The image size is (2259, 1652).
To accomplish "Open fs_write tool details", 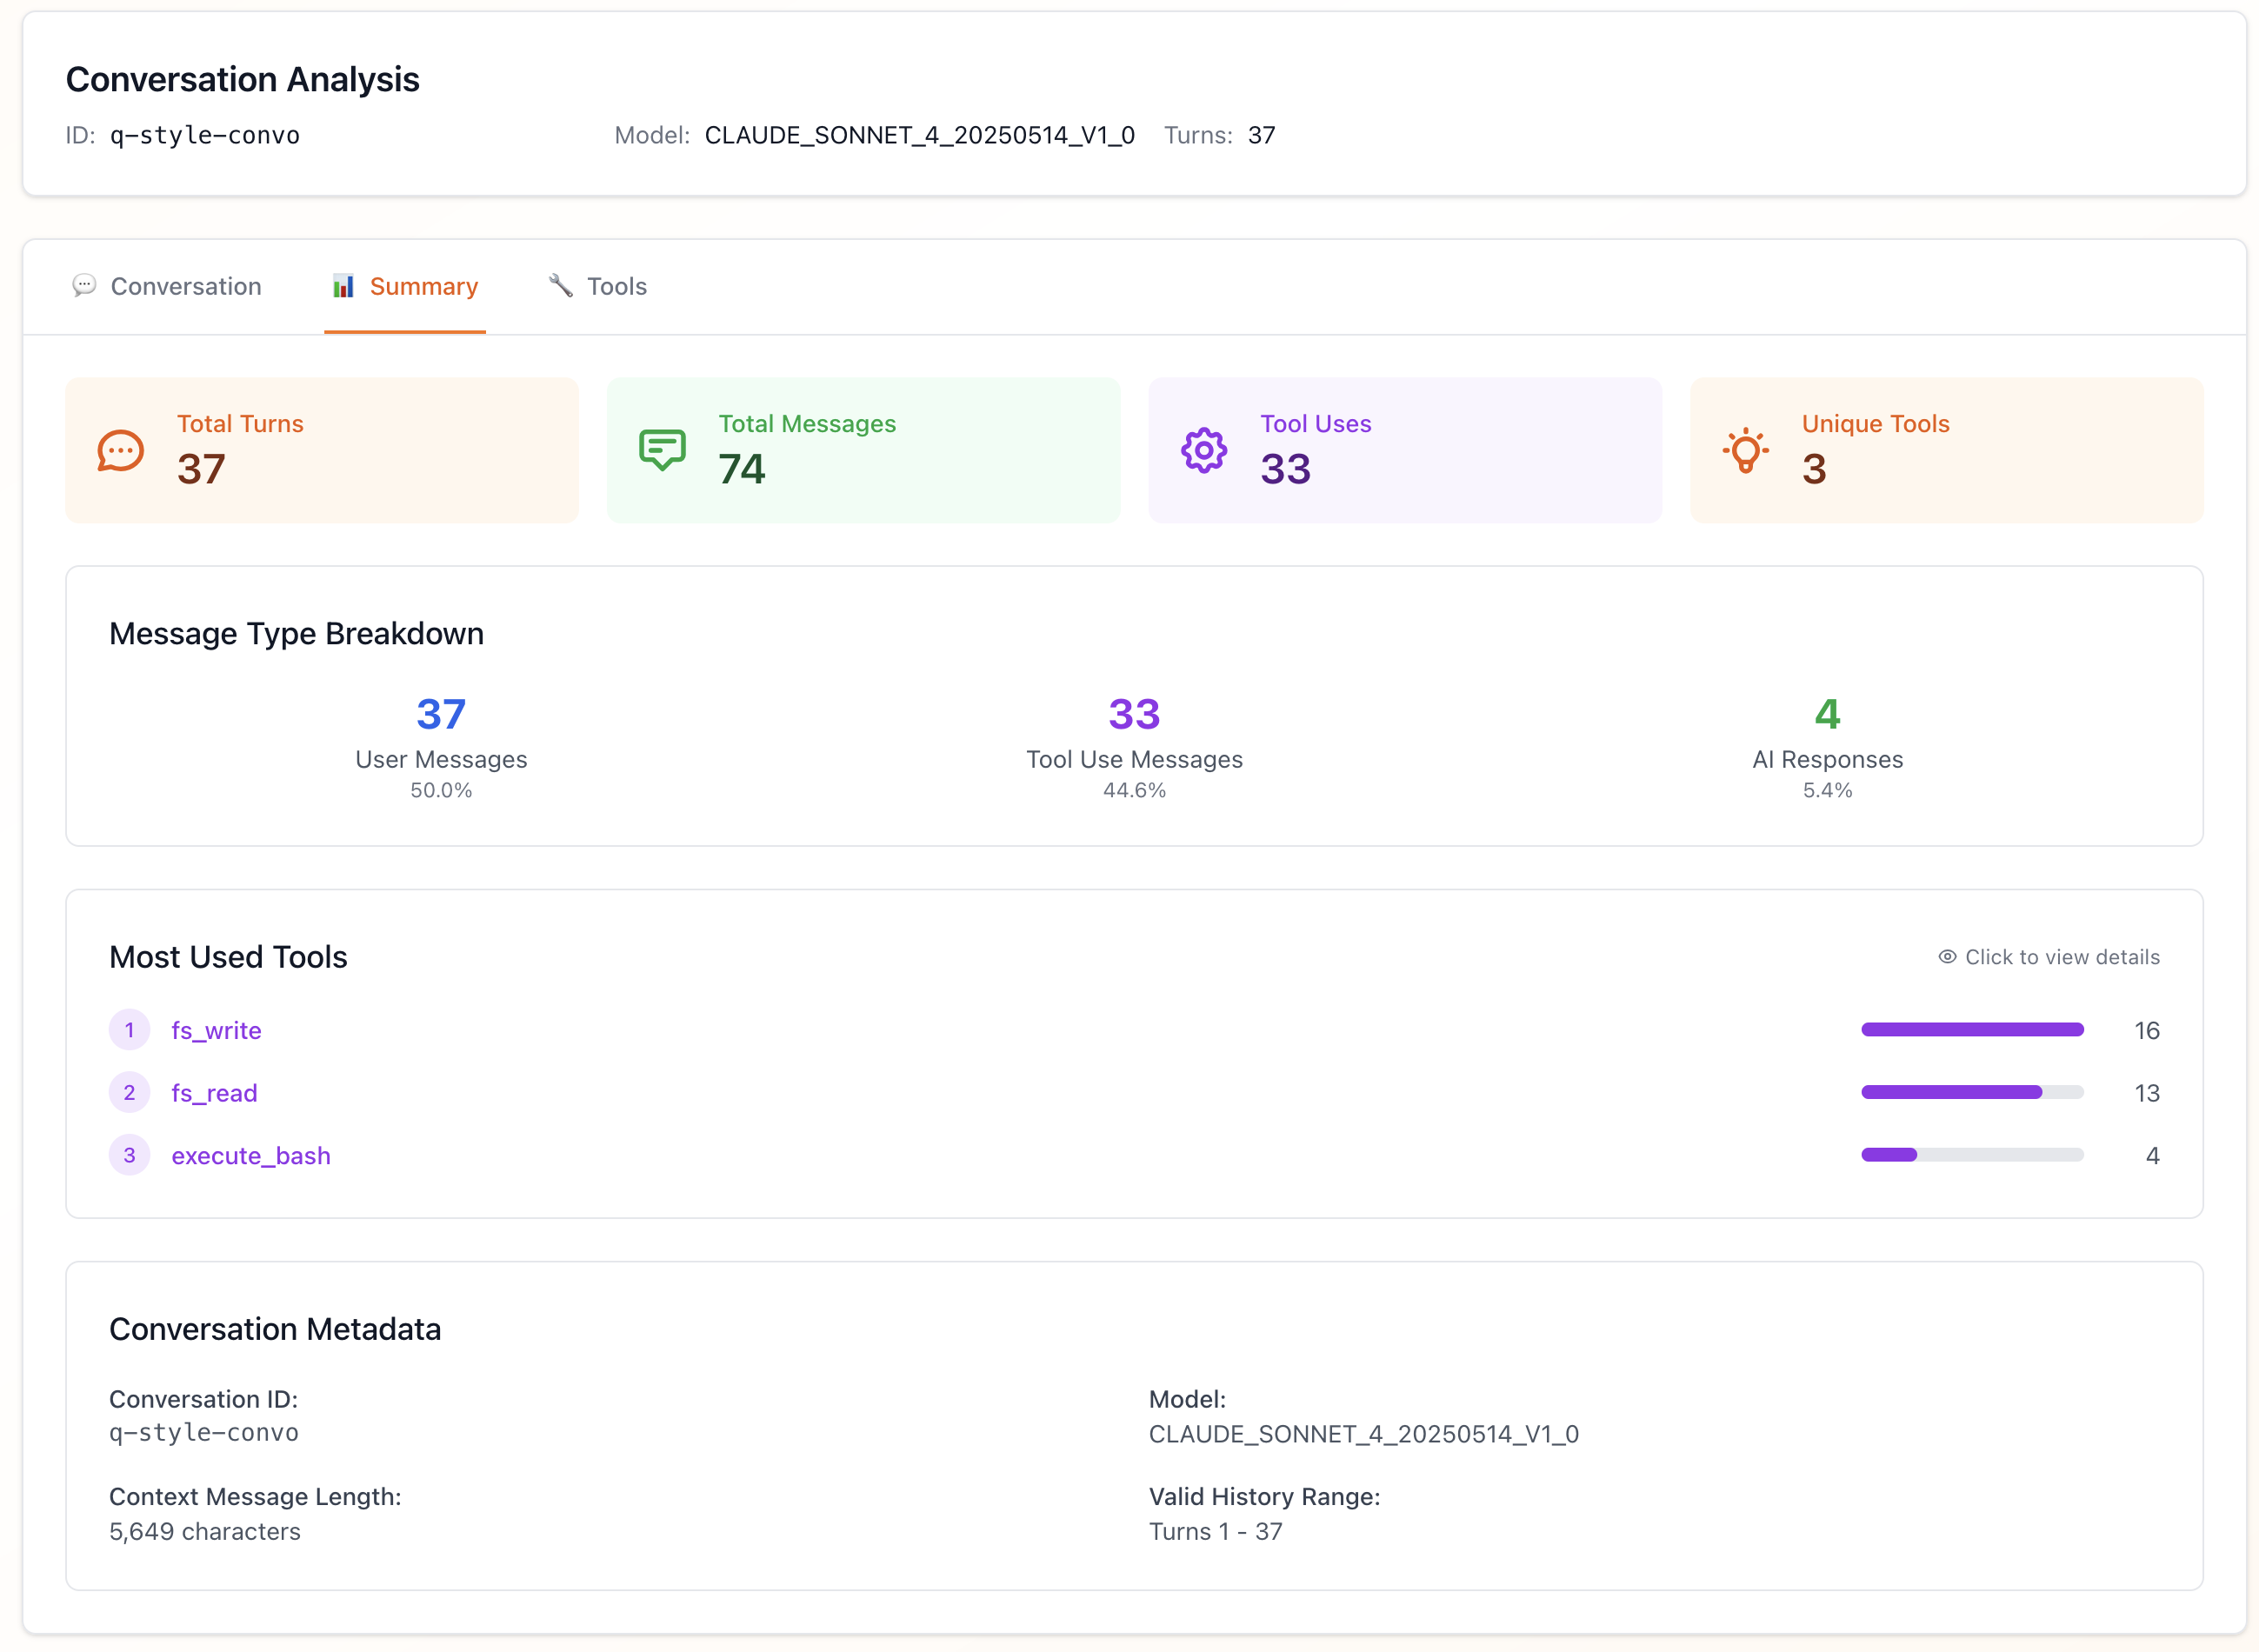I will [216, 1030].
